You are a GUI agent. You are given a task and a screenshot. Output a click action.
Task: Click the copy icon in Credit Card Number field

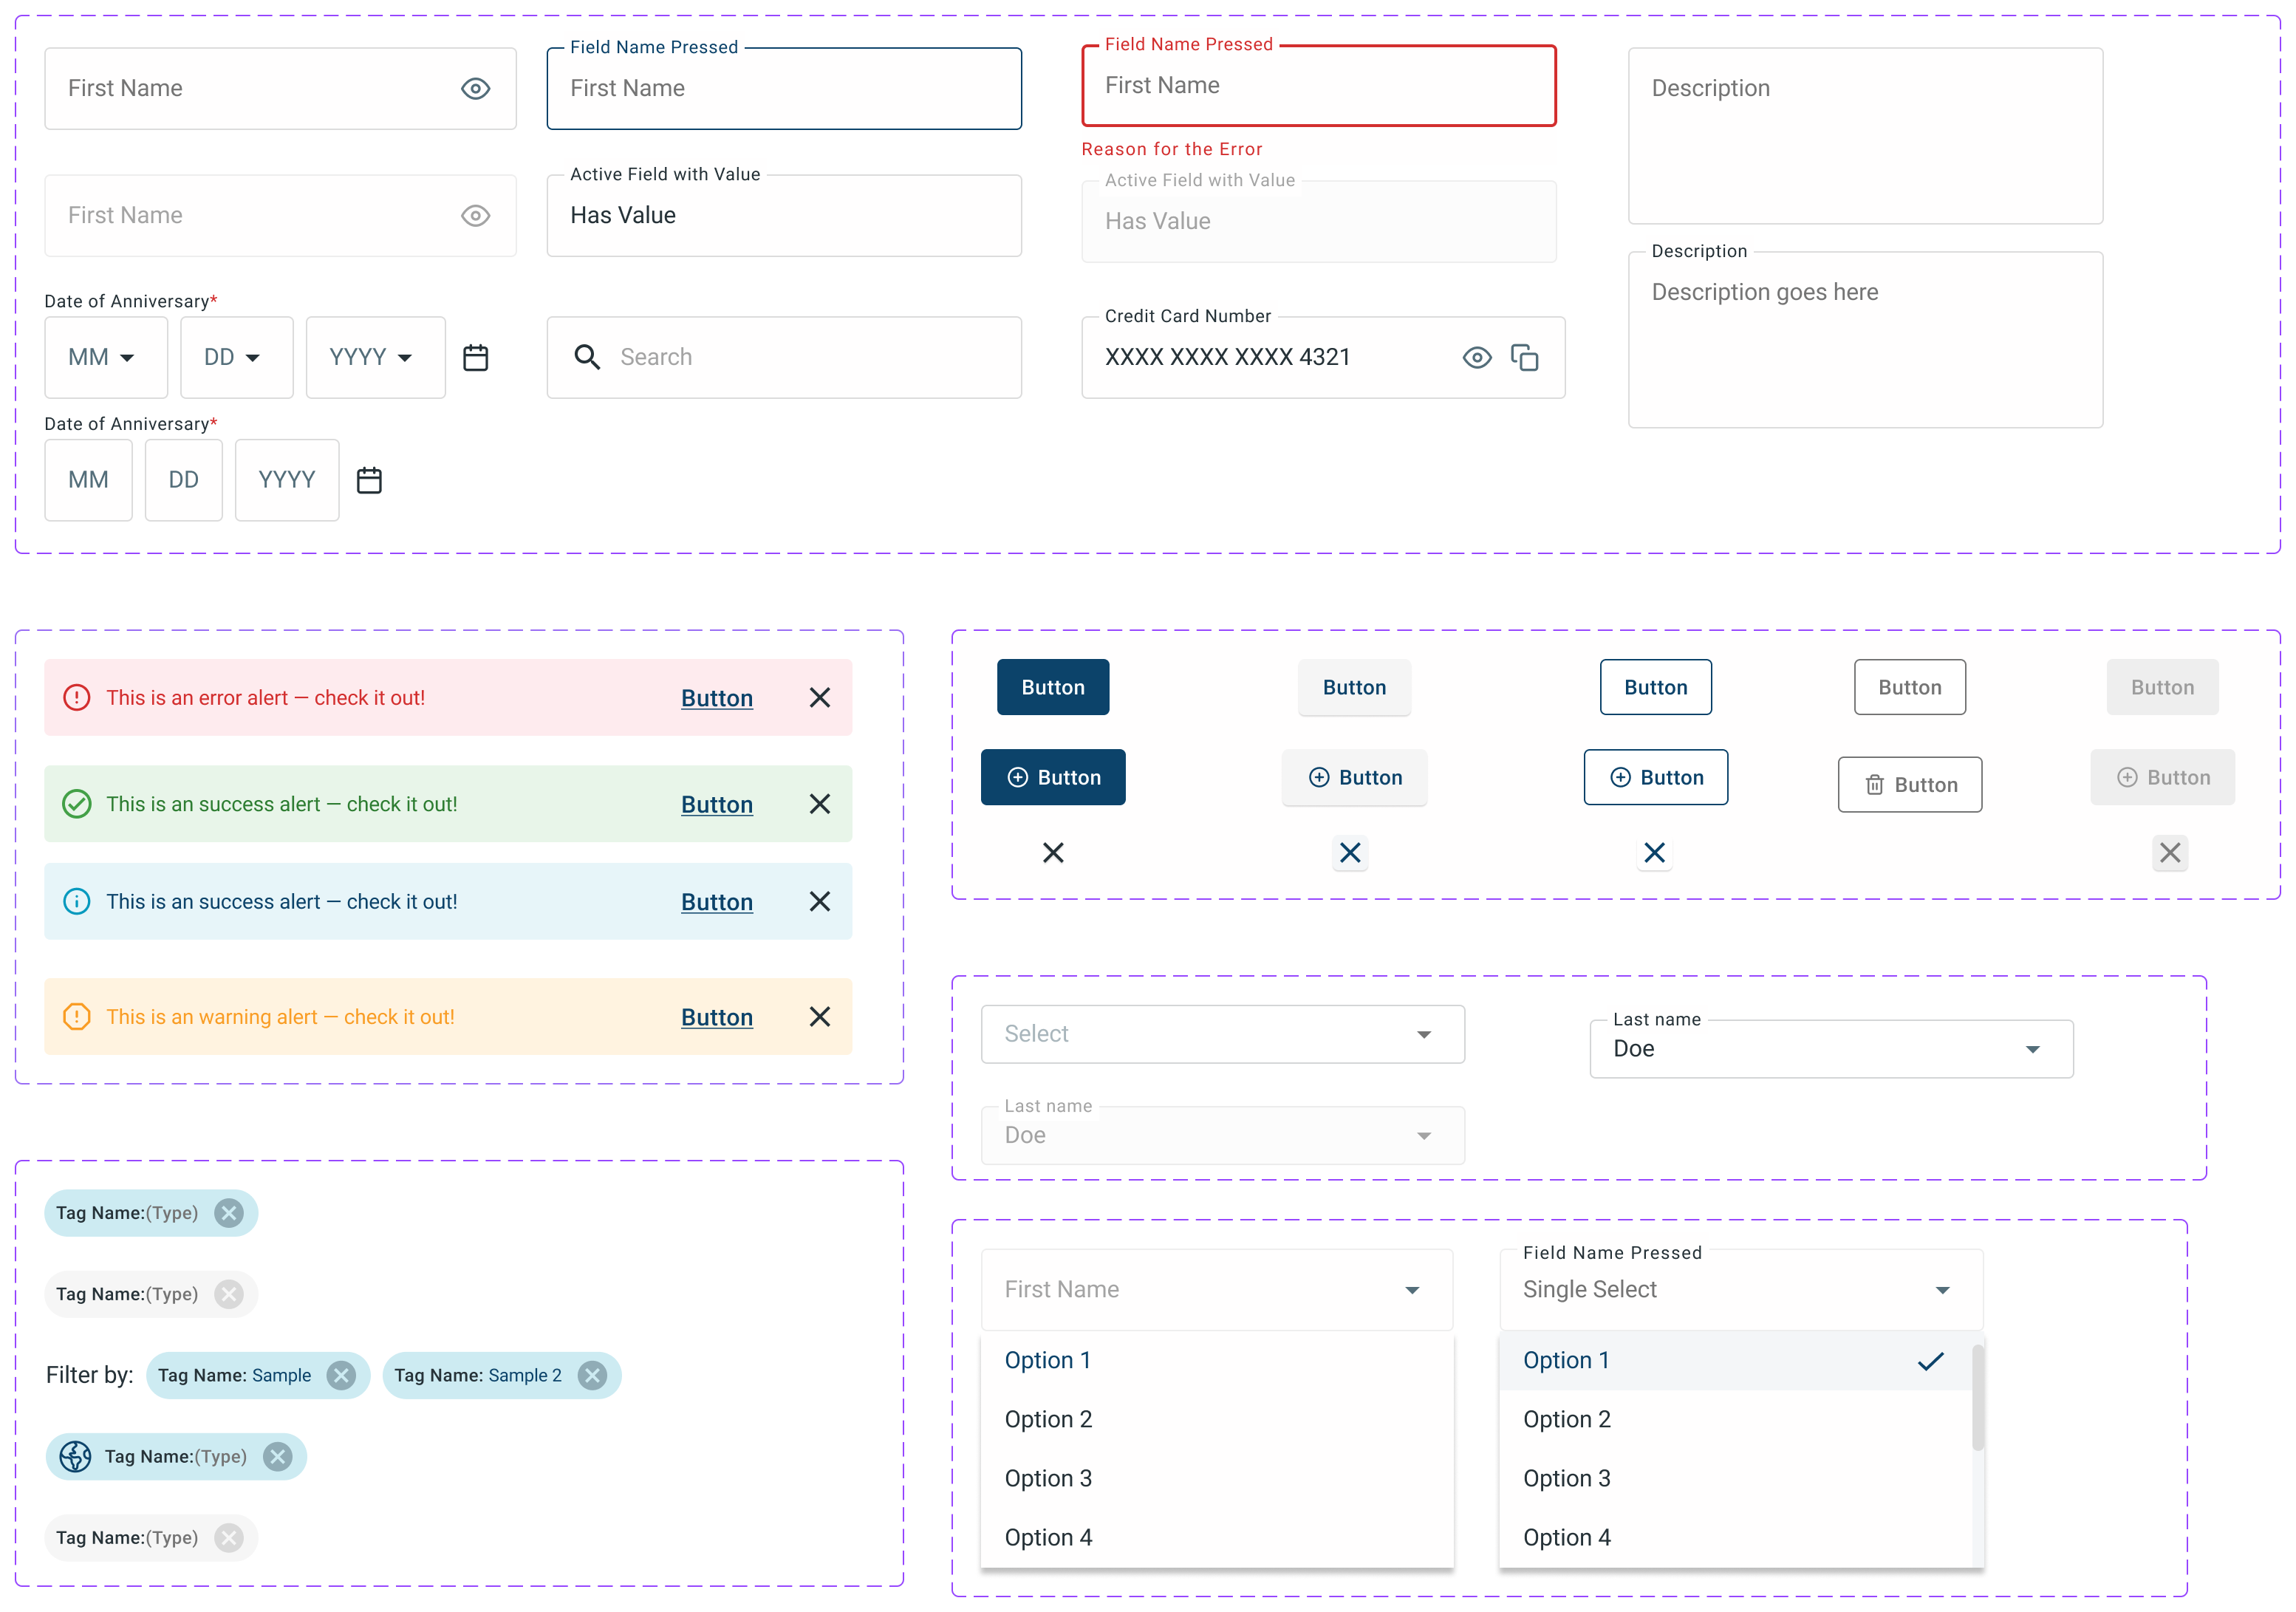(1524, 357)
